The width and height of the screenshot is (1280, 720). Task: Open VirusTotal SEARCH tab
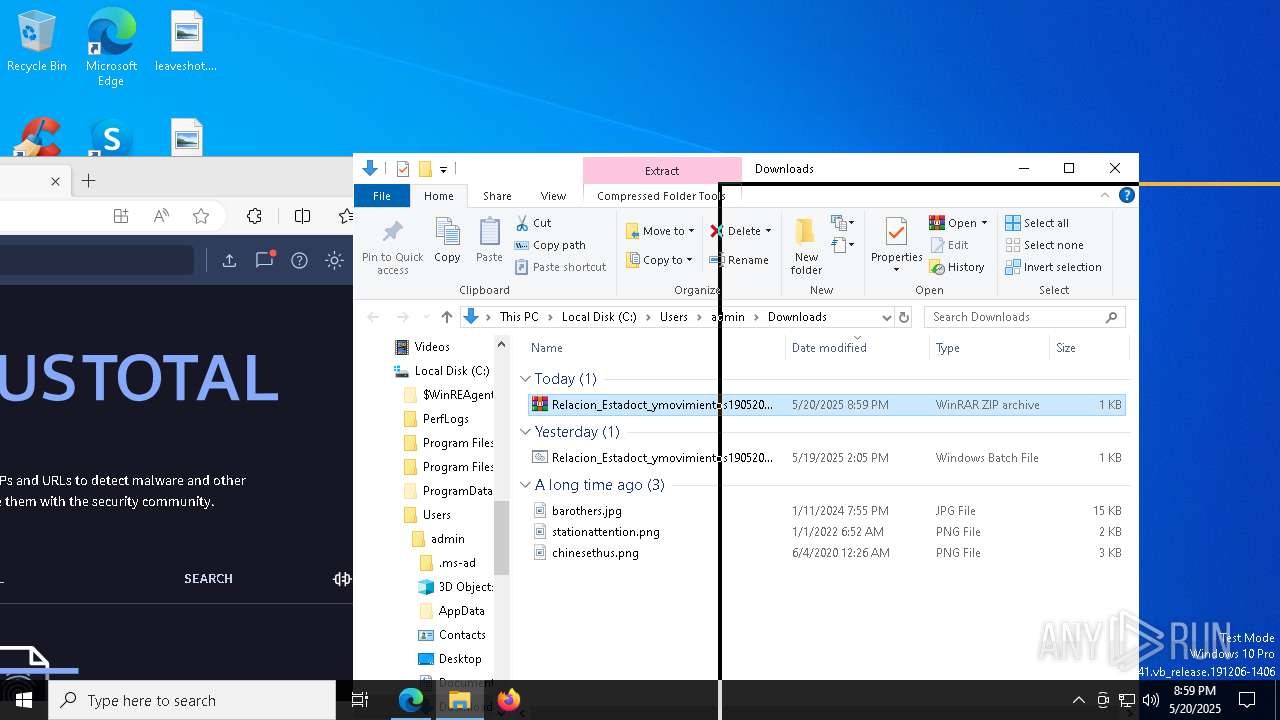point(208,579)
